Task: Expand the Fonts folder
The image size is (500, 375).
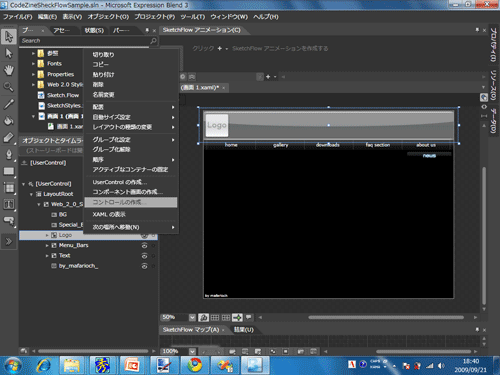Action: pyautogui.click(x=33, y=64)
